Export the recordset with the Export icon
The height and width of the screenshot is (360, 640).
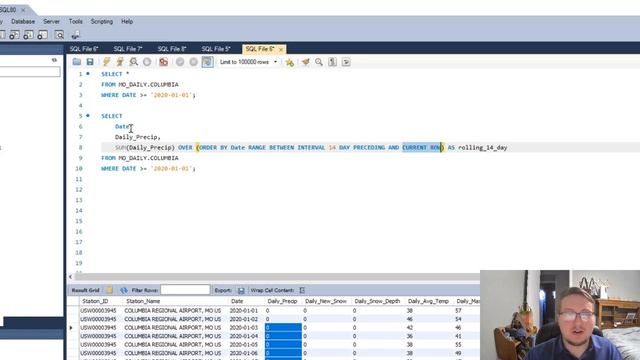pyautogui.click(x=241, y=290)
